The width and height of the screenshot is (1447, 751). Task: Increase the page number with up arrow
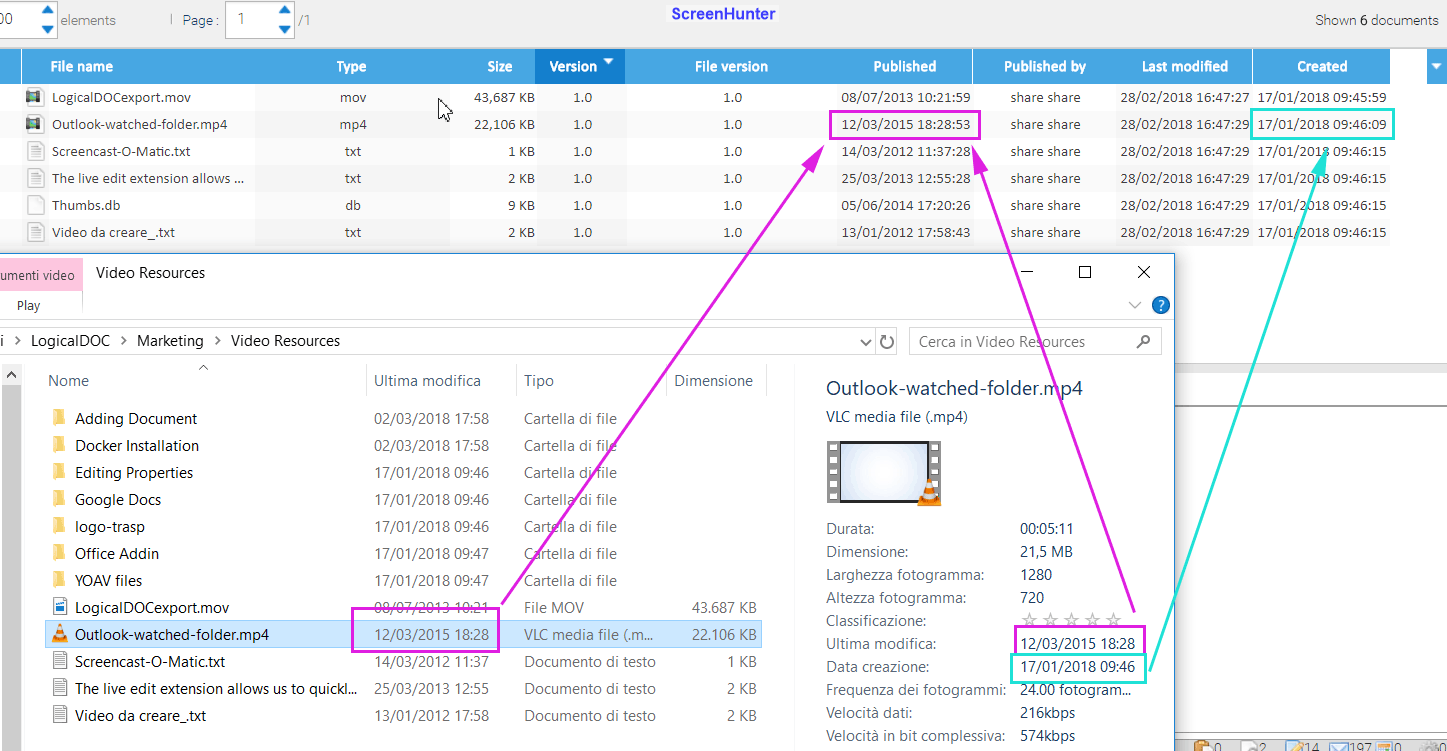[285, 10]
